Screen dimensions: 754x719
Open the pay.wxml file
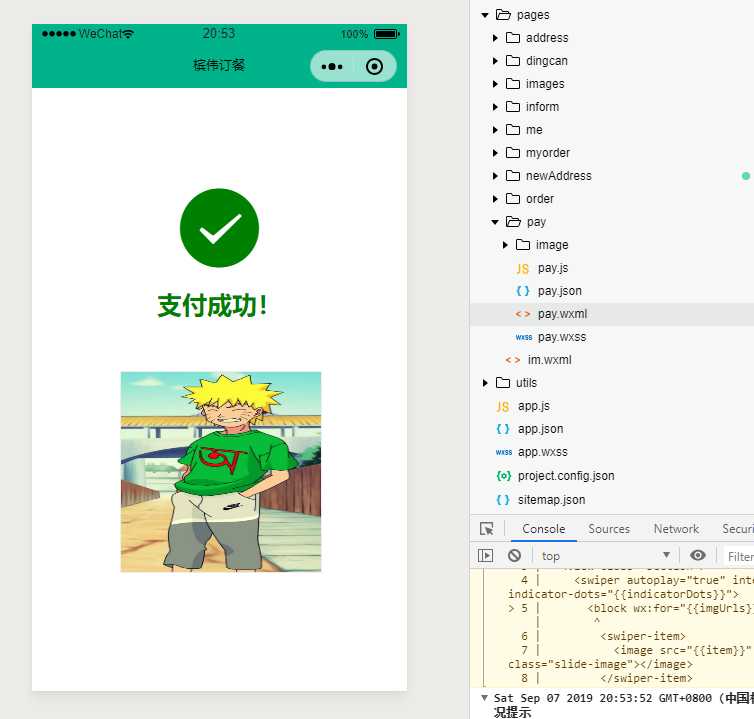(x=562, y=314)
